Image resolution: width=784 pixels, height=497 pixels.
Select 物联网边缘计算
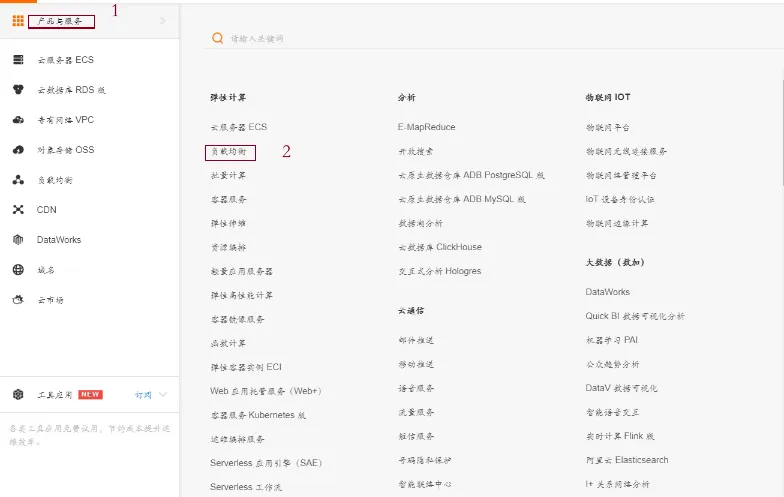tap(617, 223)
